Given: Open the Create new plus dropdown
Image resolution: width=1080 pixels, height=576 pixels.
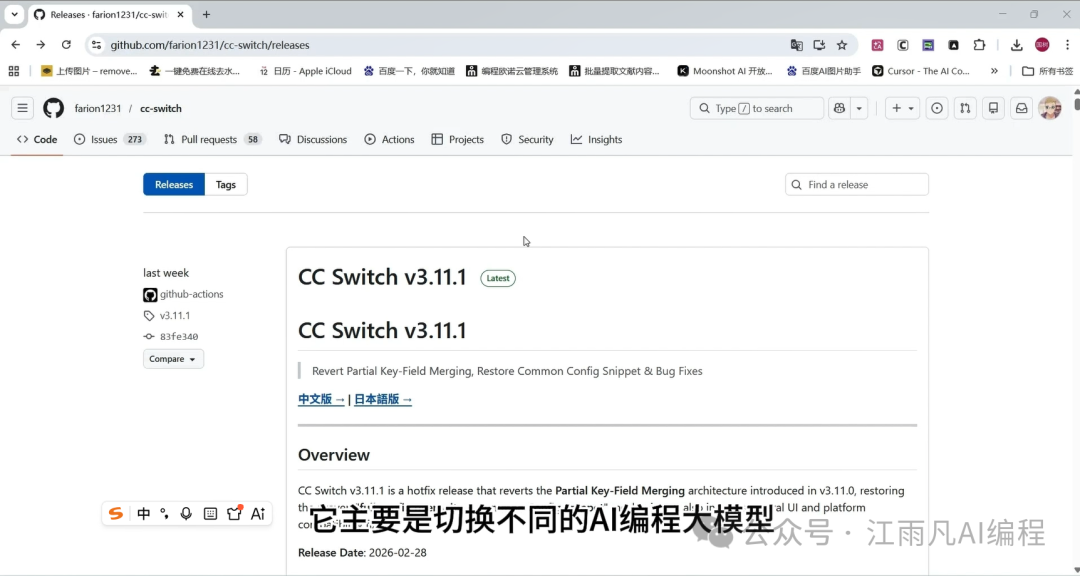Looking at the screenshot, I should click(902, 108).
